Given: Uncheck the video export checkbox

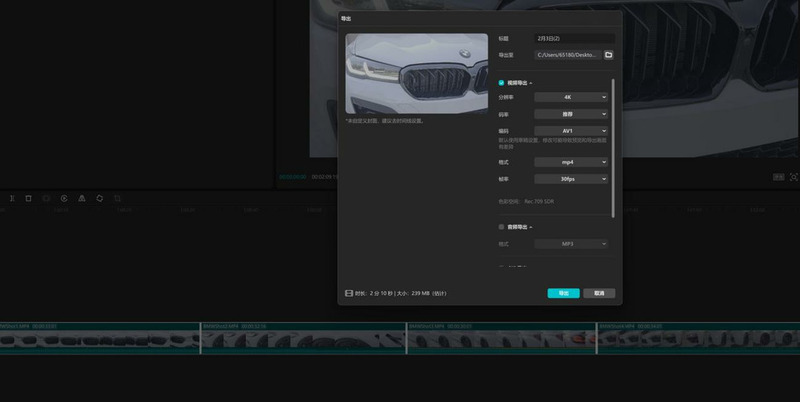Looking at the screenshot, I should coord(501,83).
